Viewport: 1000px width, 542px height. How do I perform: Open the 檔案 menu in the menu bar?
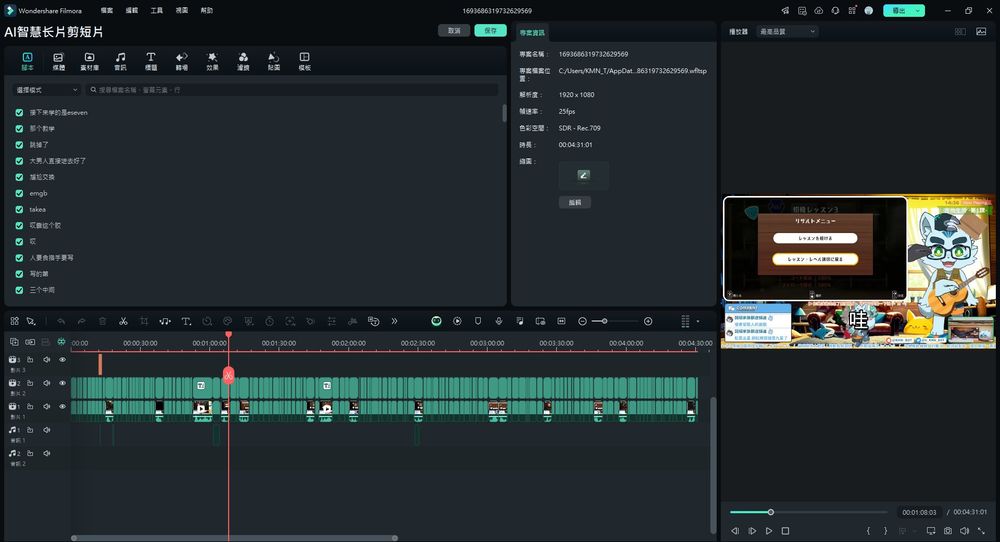point(107,11)
